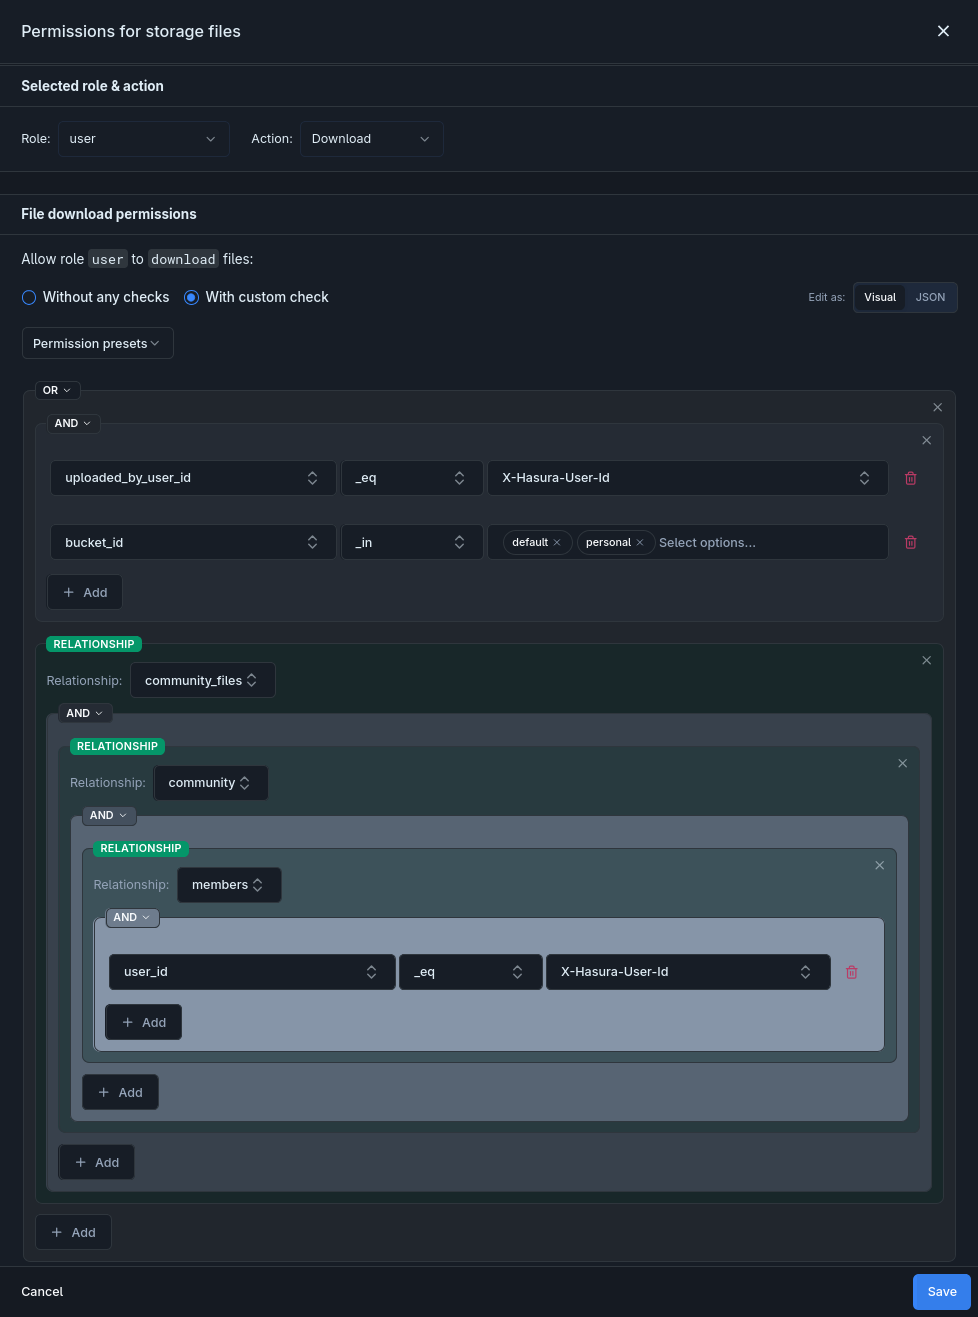The image size is (978, 1317).
Task: Open the members relationship selector
Action: [229, 885]
